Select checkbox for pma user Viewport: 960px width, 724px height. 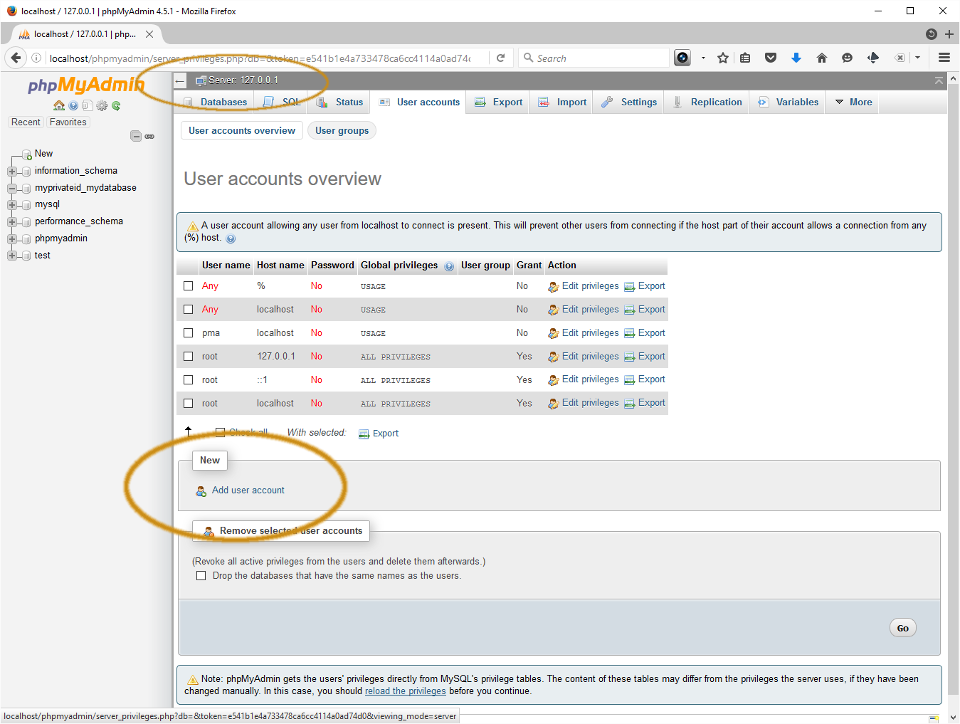tap(189, 333)
